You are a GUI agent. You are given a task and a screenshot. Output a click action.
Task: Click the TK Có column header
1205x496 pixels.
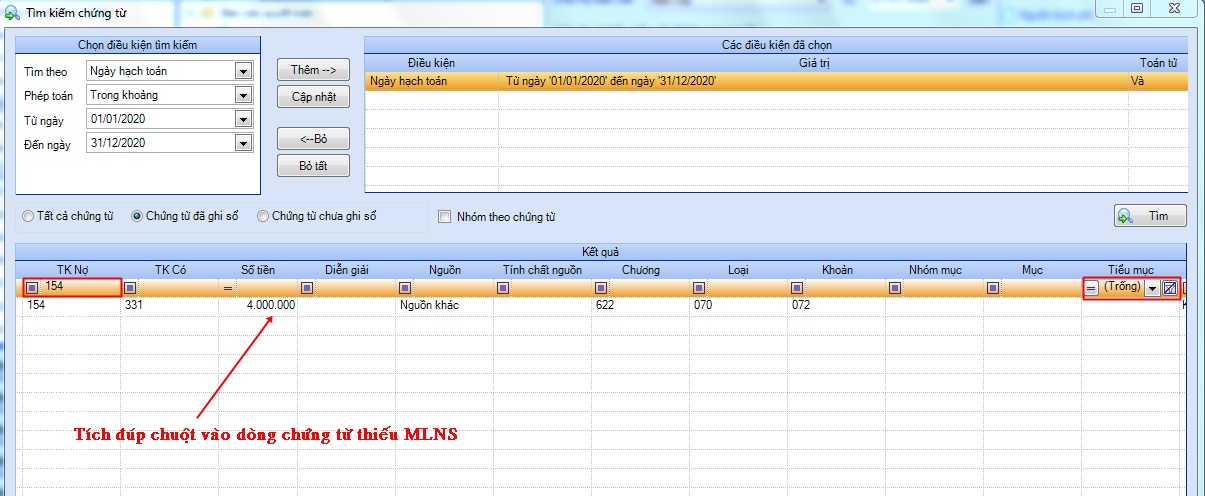170,270
